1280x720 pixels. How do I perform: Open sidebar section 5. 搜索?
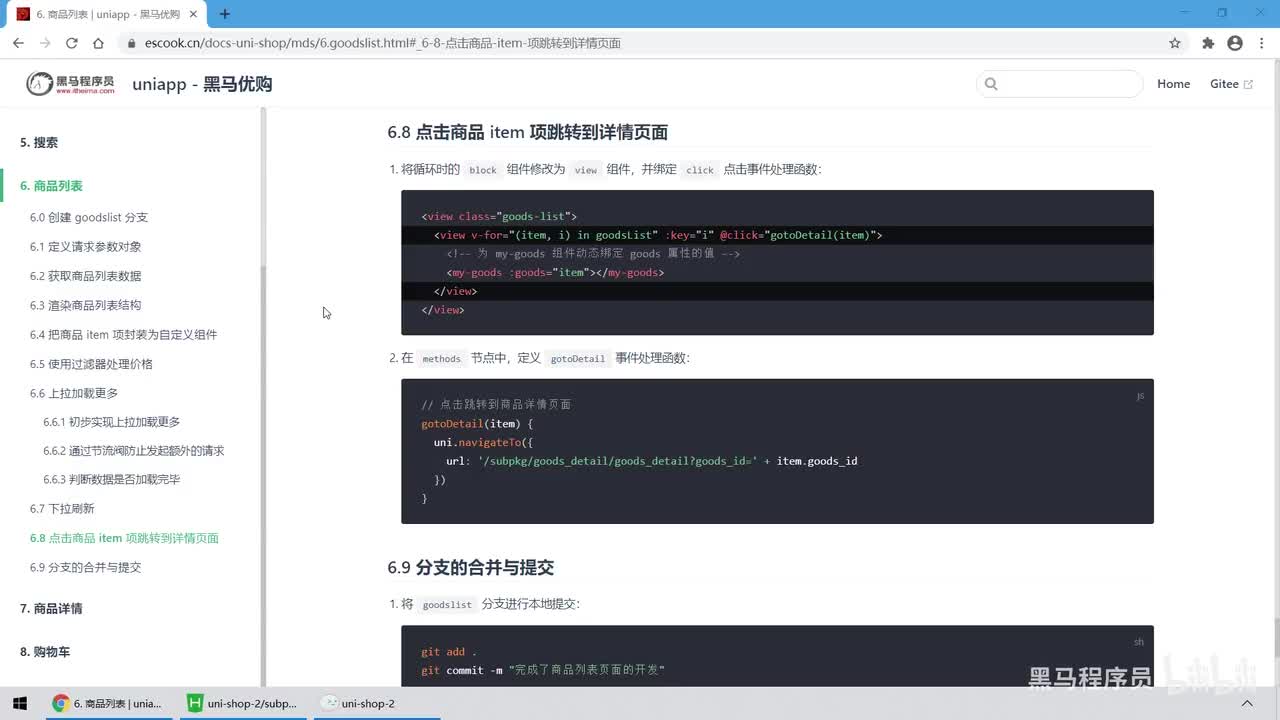click(x=39, y=143)
